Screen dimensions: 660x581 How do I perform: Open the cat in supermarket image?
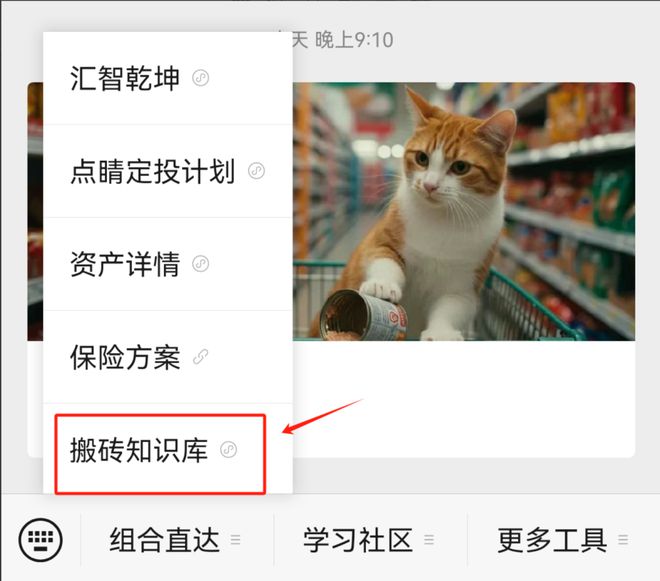coord(464,211)
